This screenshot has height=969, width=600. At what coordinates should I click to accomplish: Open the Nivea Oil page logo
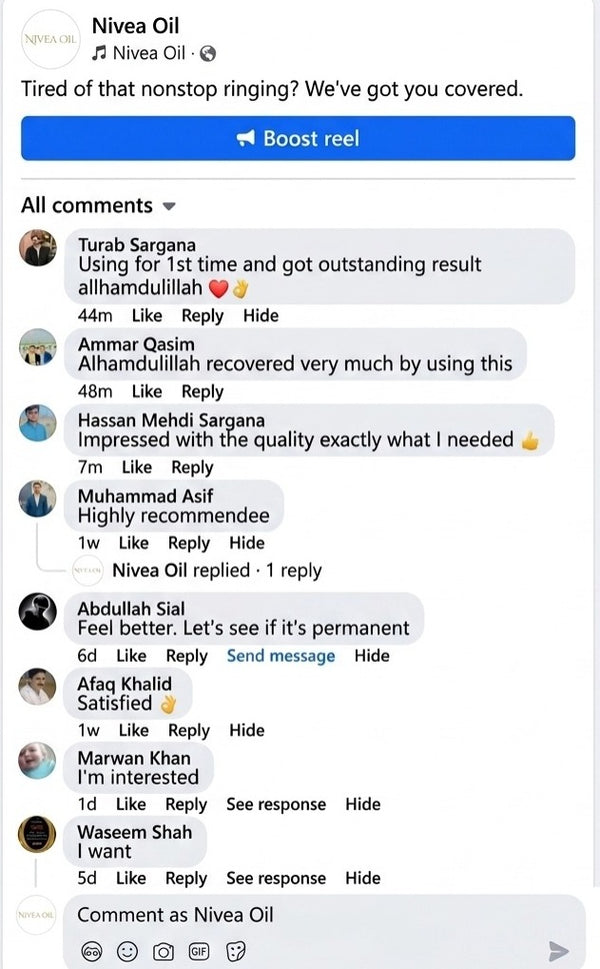pyautogui.click(x=51, y=39)
